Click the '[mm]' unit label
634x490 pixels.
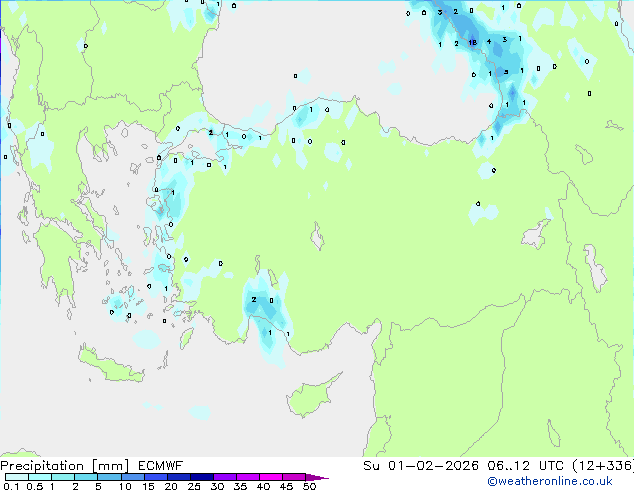pos(110,466)
